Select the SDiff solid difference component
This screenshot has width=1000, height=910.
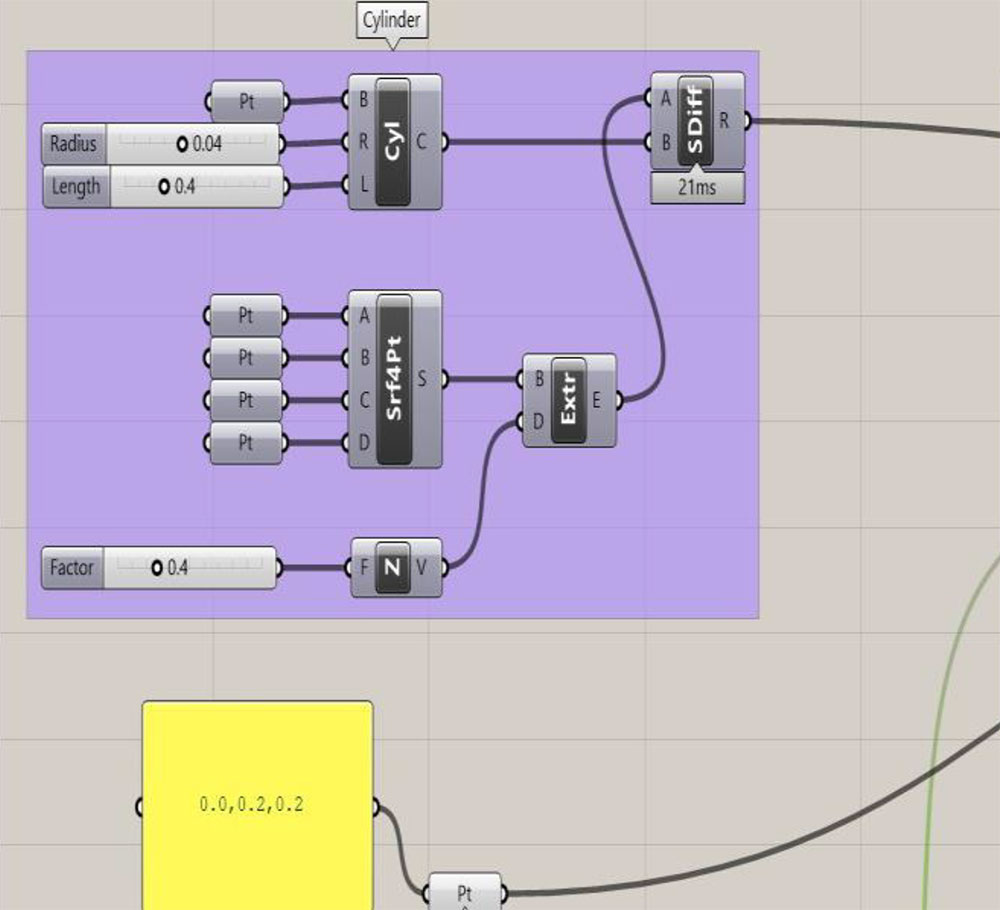coord(695,121)
